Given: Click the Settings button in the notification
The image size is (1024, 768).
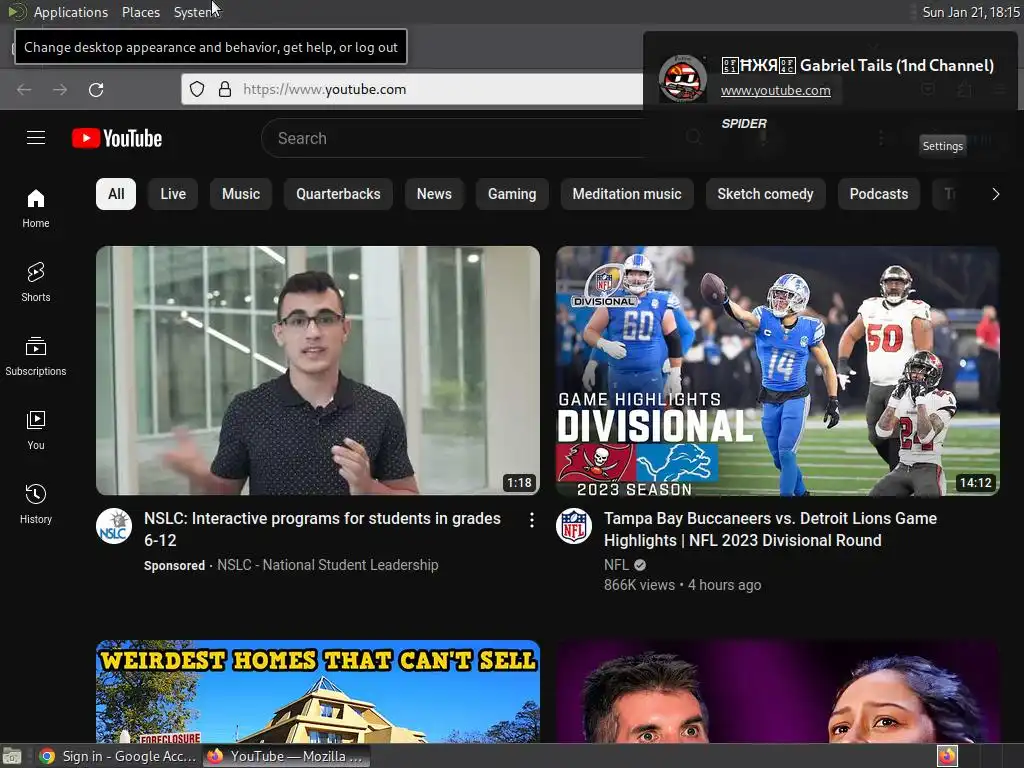Looking at the screenshot, I should point(942,146).
